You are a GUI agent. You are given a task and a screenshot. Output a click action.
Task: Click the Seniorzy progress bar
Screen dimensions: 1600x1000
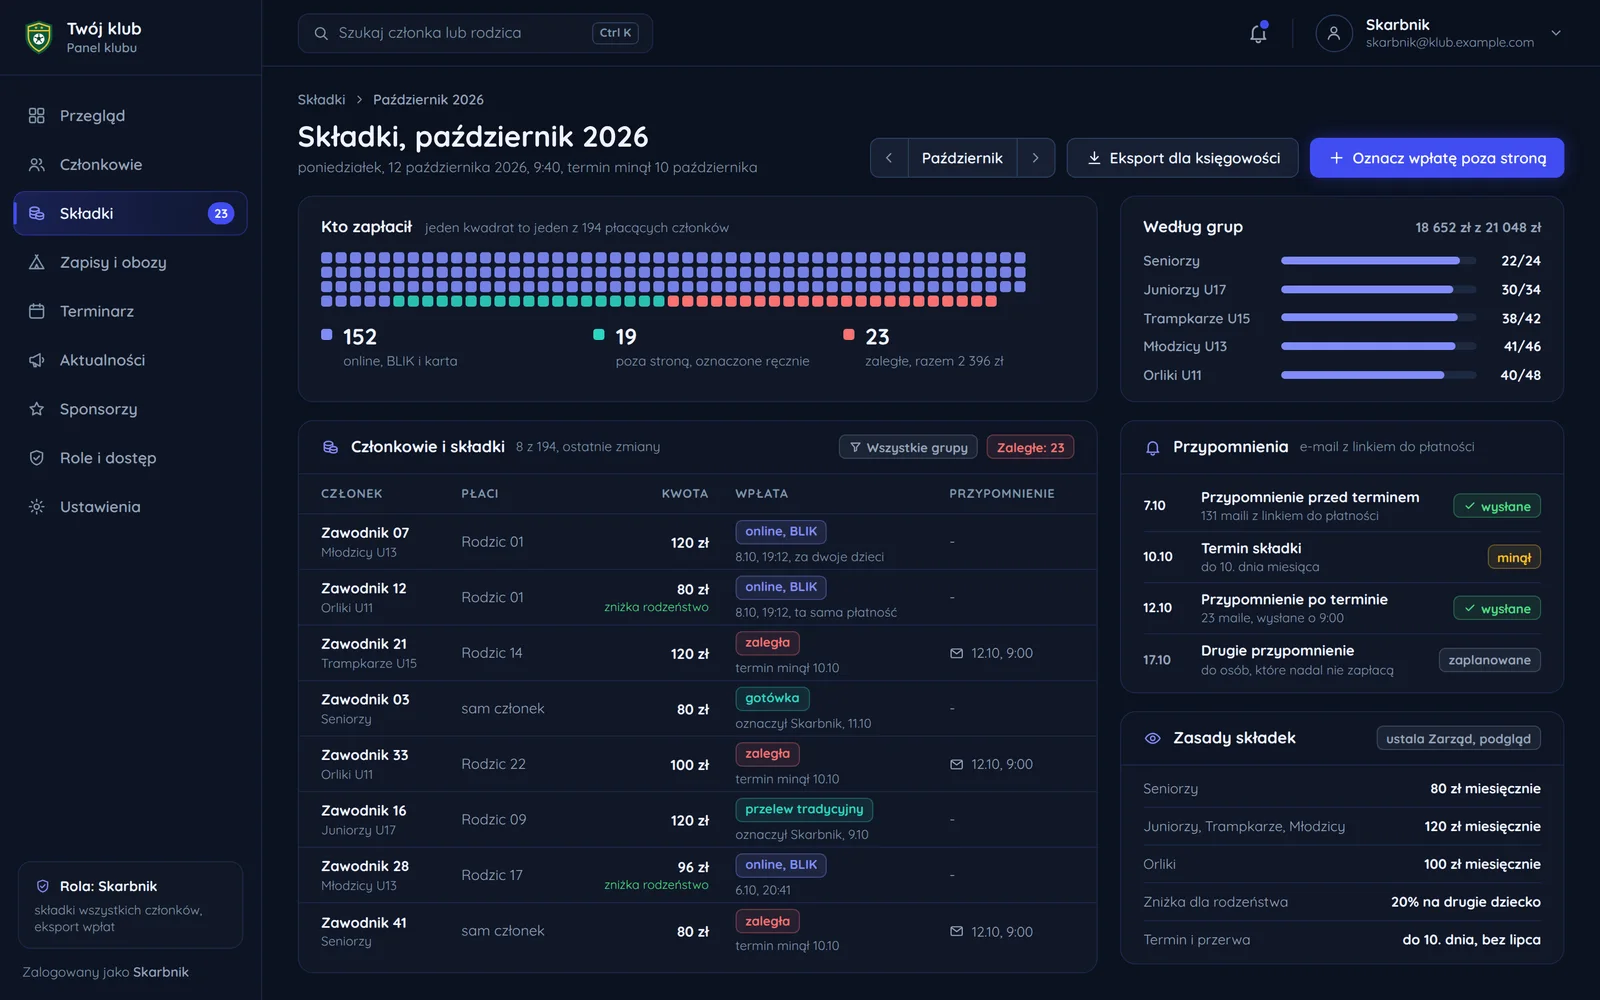pos(1378,261)
